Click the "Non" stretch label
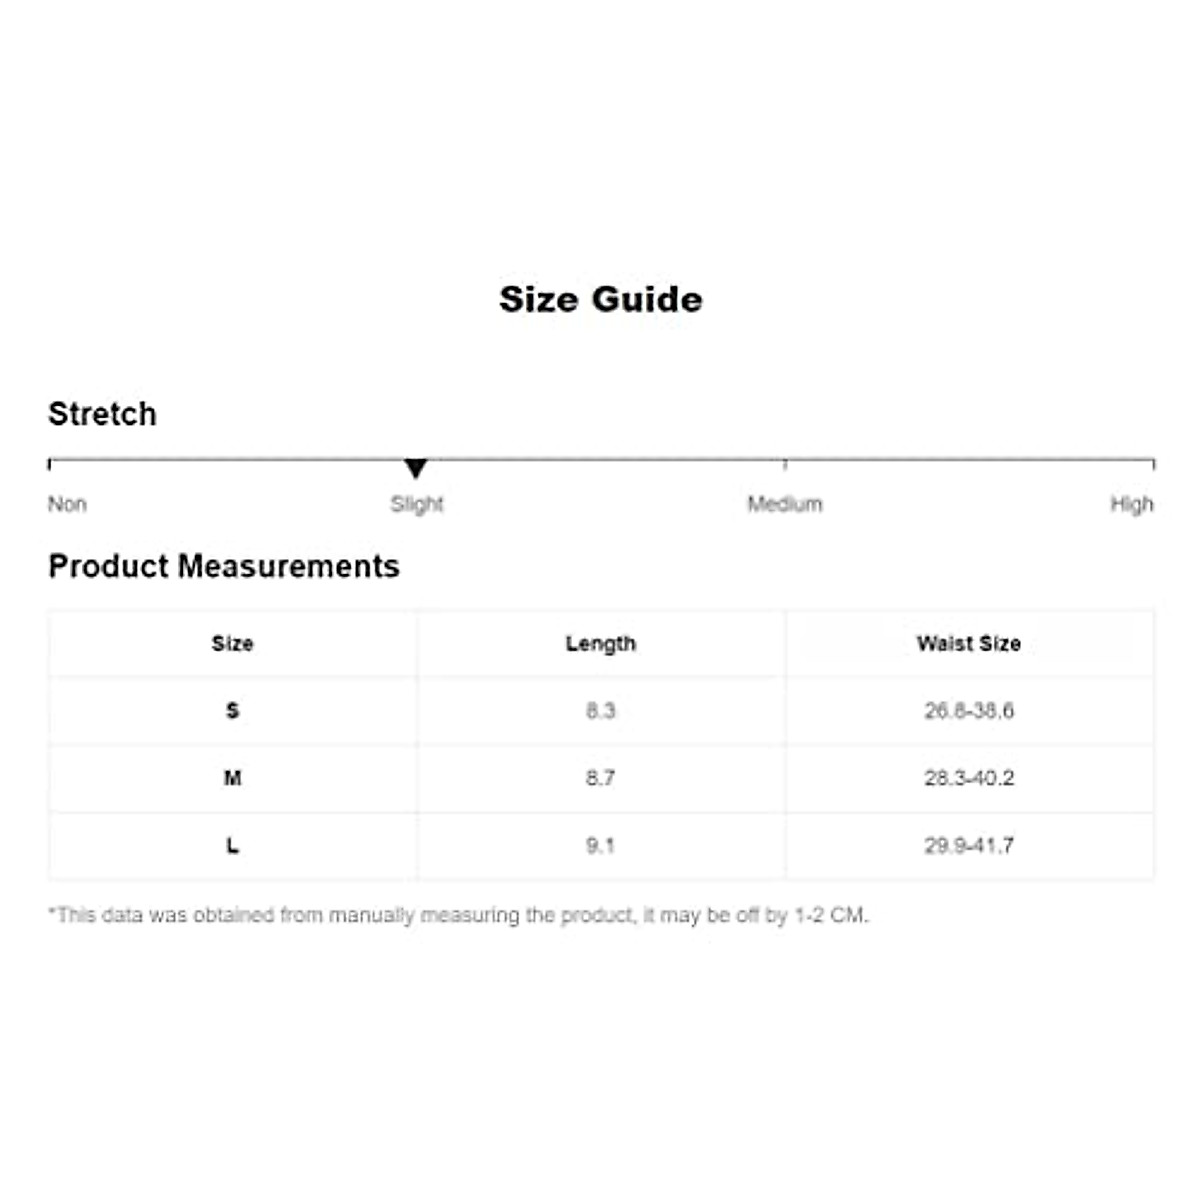The image size is (1200, 1200). click(x=67, y=504)
